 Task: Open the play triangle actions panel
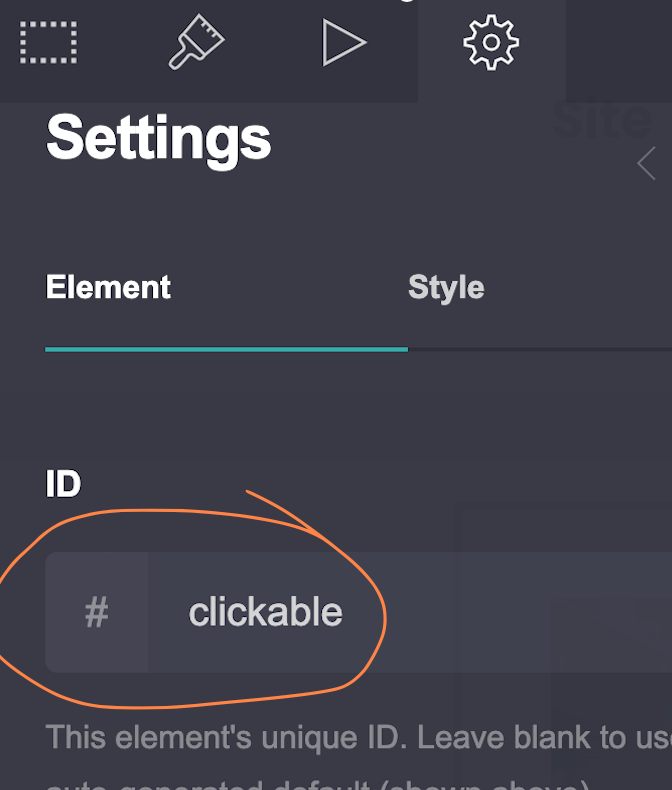coord(343,43)
